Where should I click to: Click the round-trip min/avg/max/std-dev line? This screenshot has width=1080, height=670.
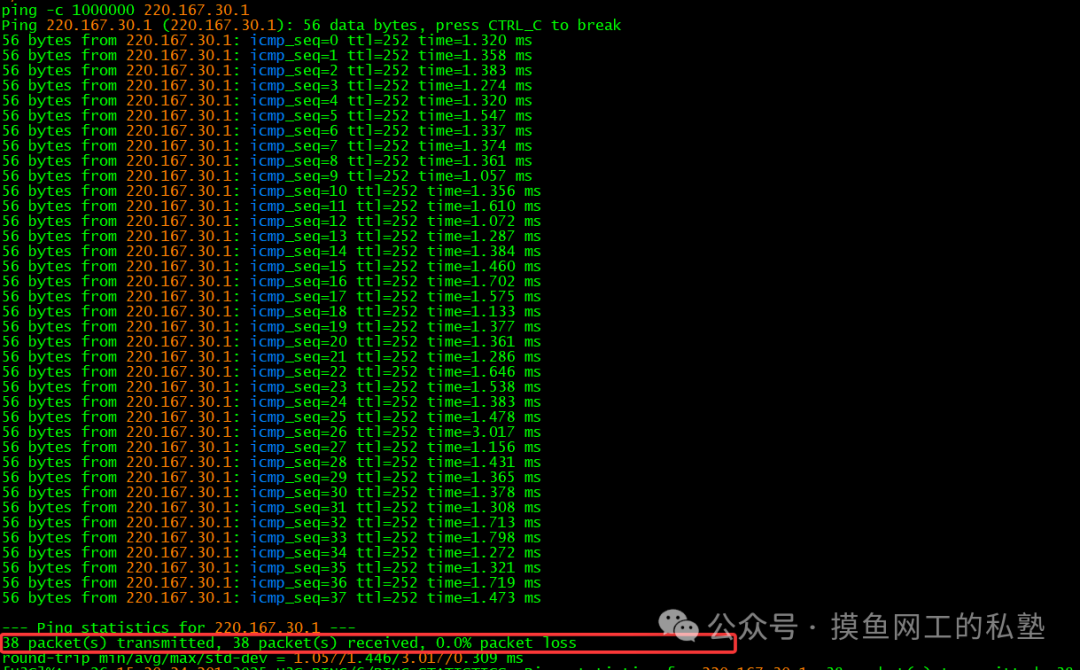pyautogui.click(x=262, y=658)
